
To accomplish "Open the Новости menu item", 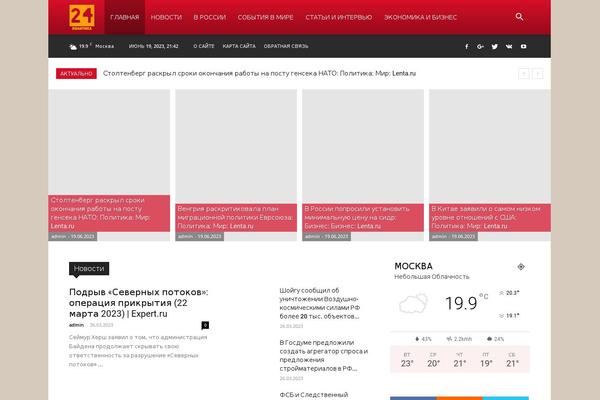I will pos(166,17).
